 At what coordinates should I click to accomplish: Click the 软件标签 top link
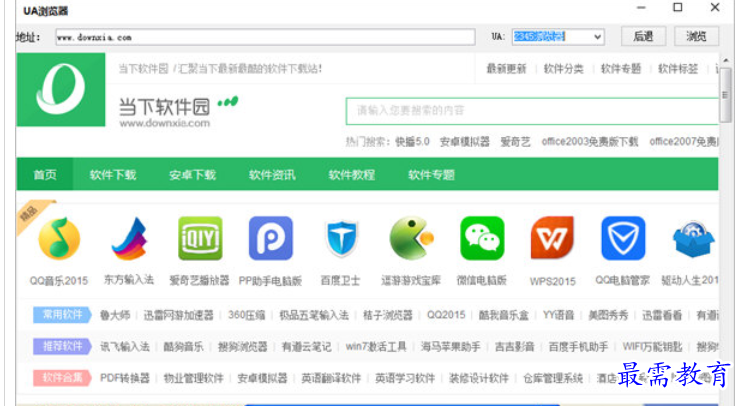678,69
